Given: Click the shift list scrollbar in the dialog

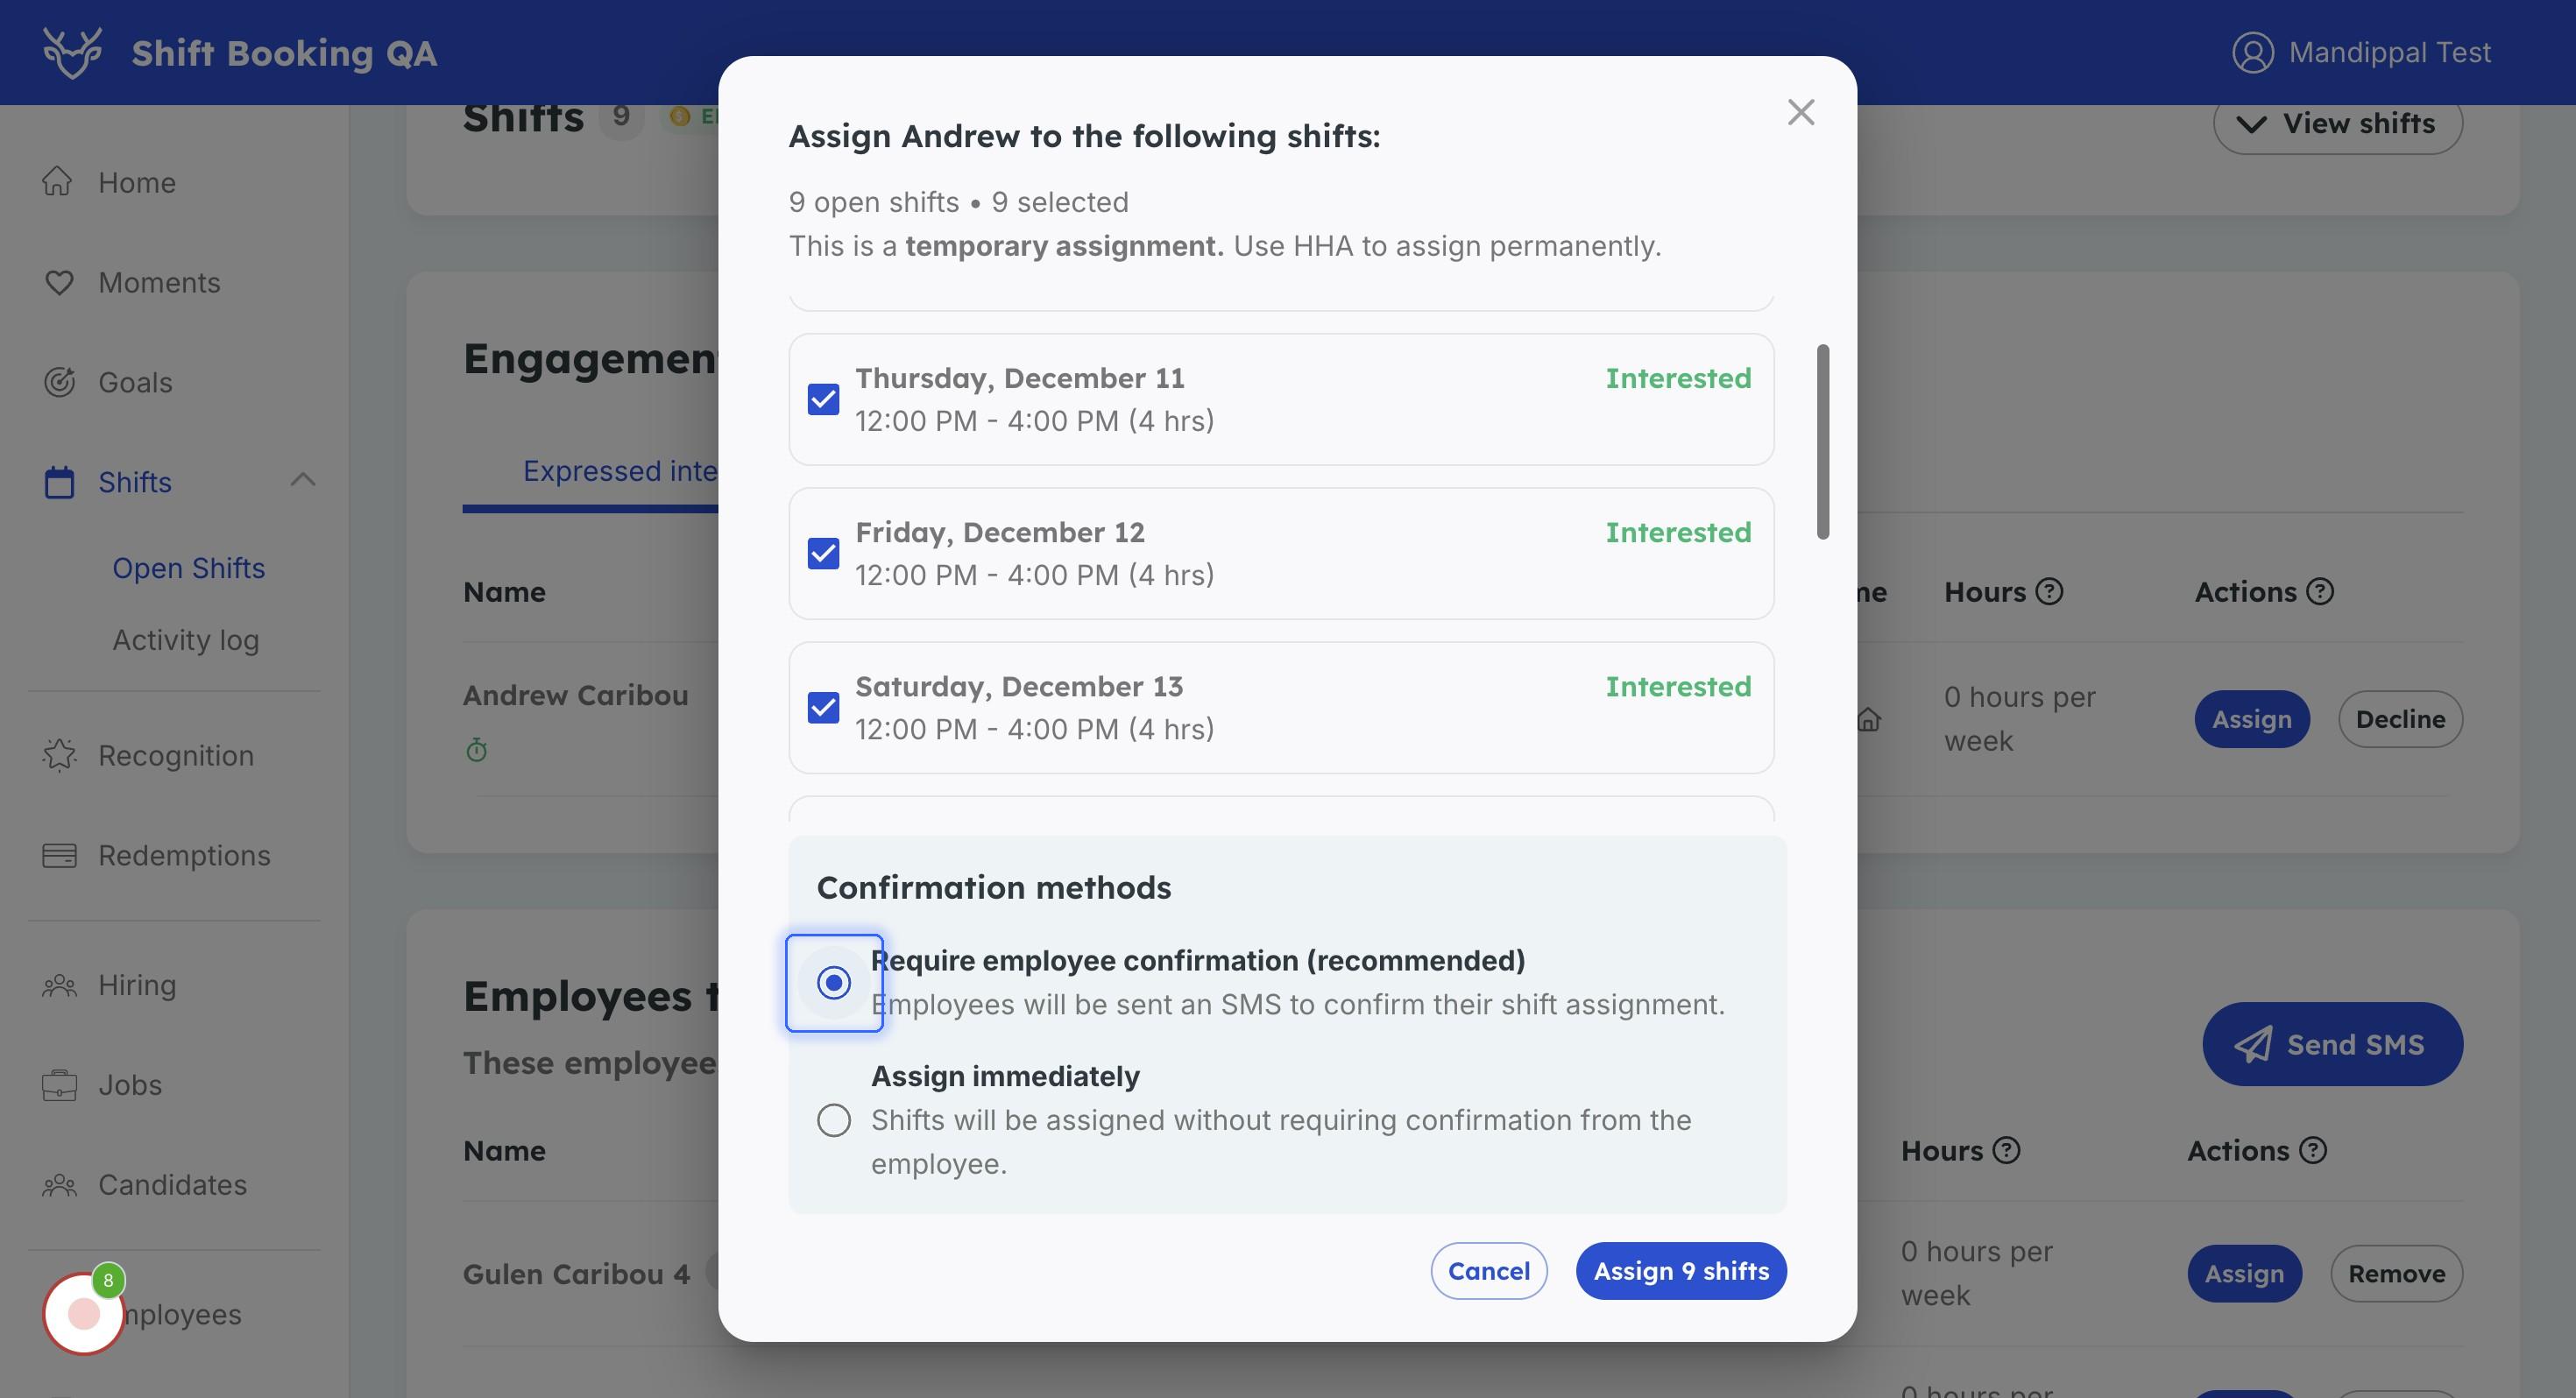Looking at the screenshot, I should [1822, 442].
